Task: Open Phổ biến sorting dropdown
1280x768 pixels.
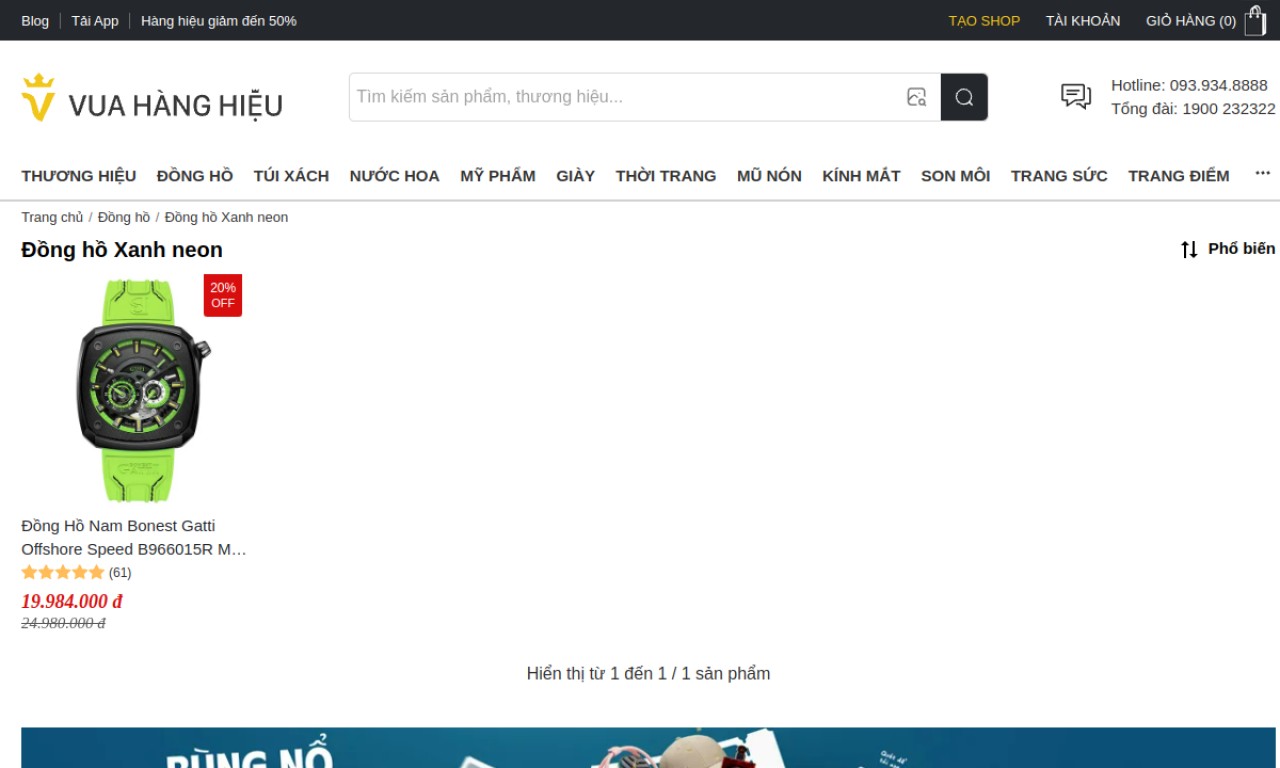Action: [x=1241, y=248]
